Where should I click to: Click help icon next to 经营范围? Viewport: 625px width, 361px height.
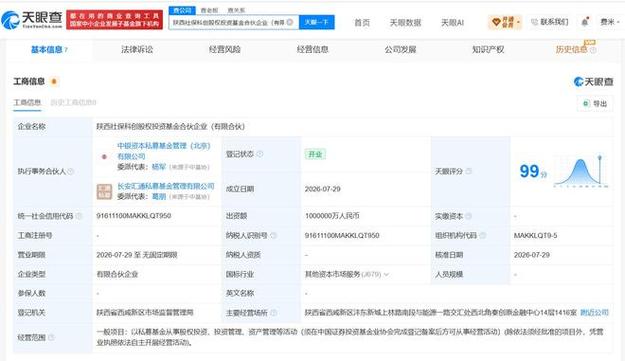(x=51, y=337)
